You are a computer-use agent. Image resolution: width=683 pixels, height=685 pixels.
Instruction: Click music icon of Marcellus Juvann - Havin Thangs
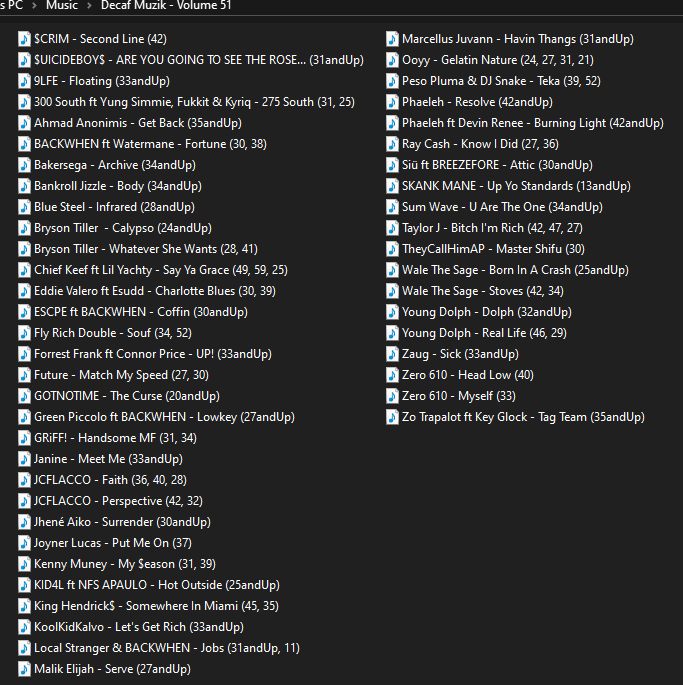(x=392, y=39)
